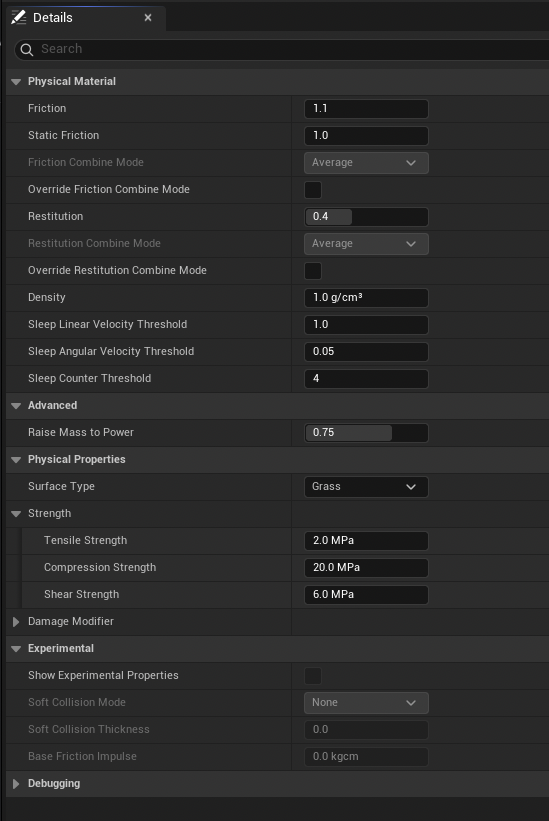Edit Tensile Strength value 2.0 MPa
The image size is (549, 821).
click(x=366, y=540)
